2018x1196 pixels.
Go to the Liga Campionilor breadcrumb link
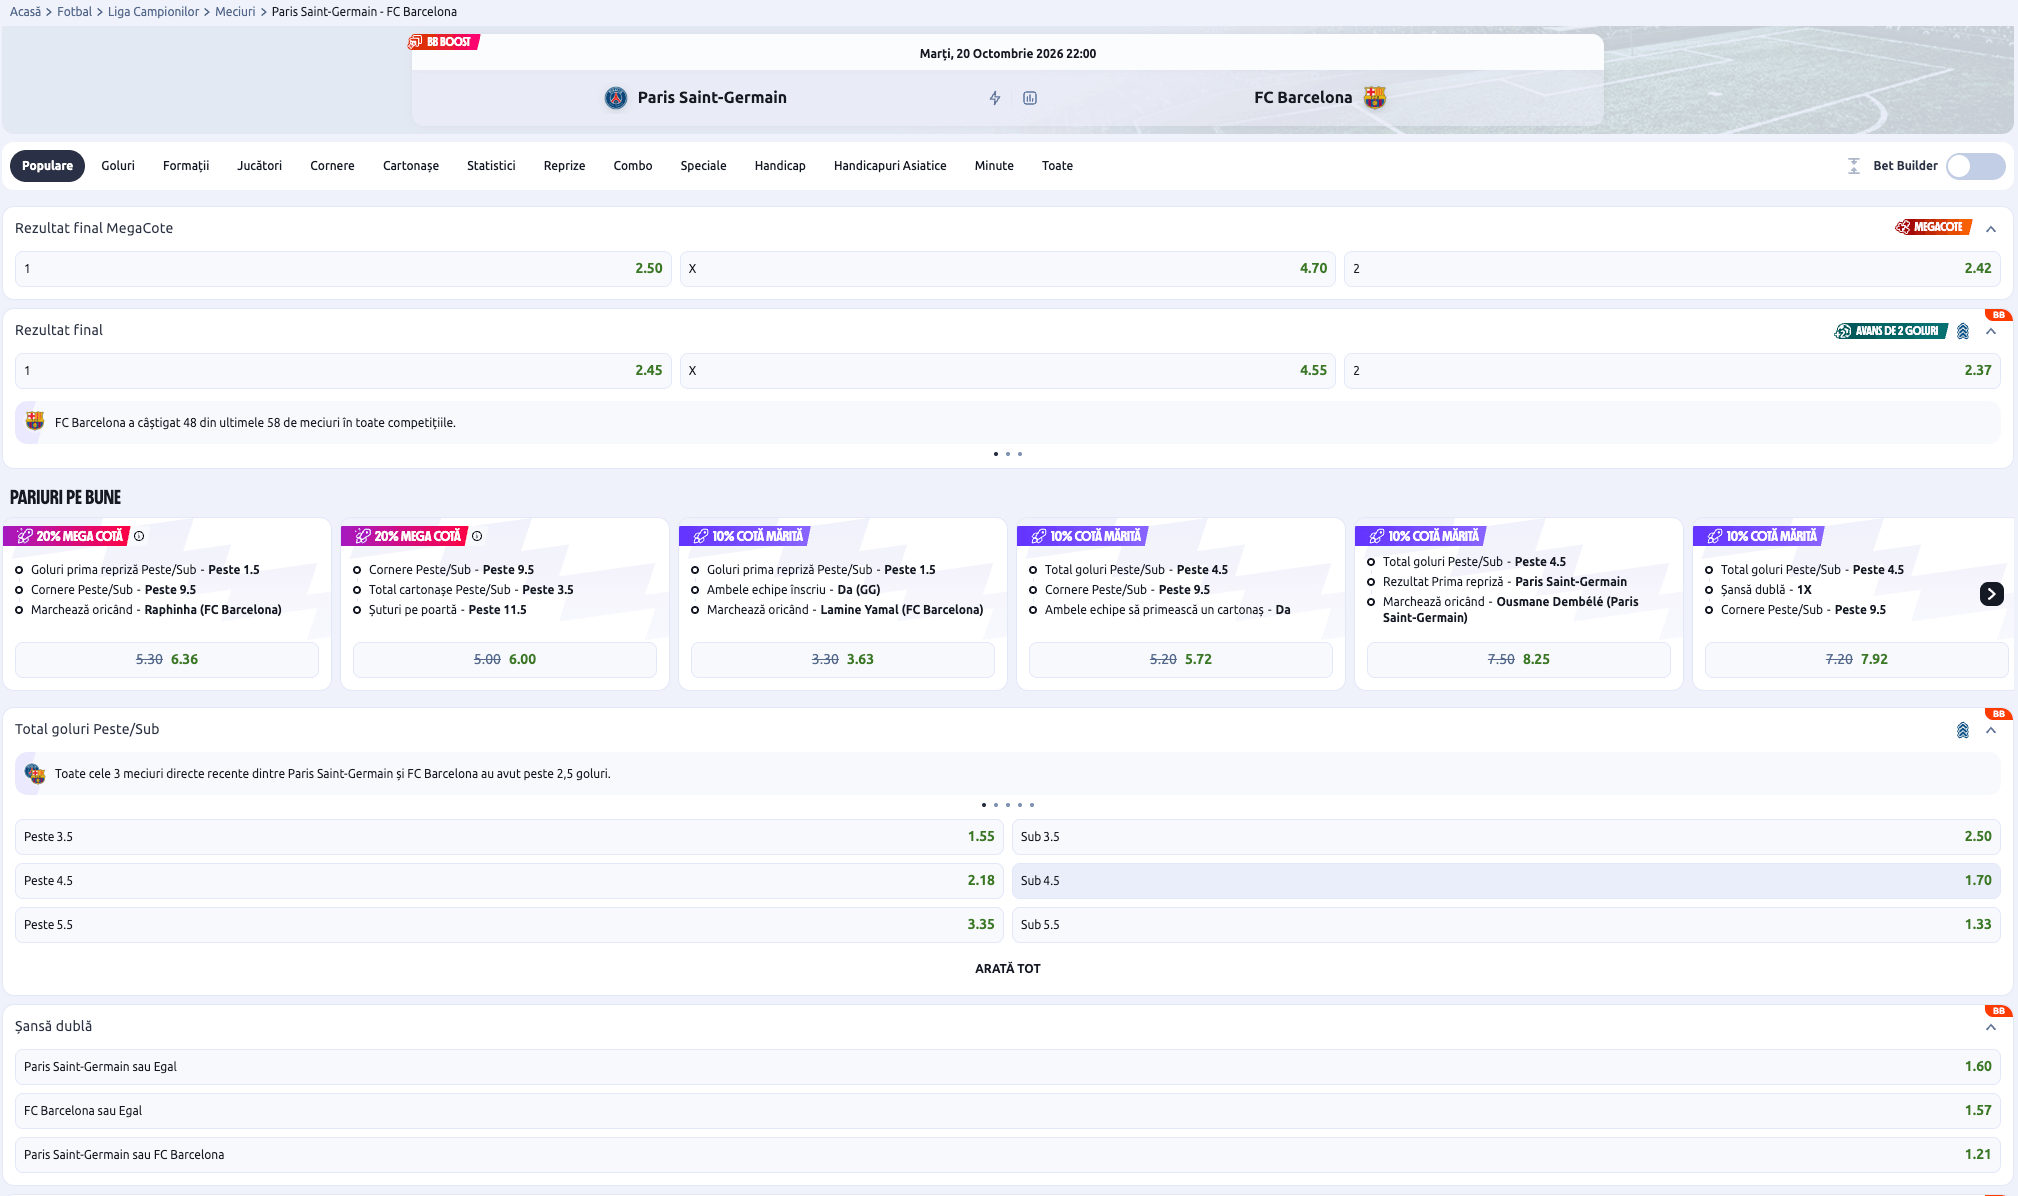153,12
